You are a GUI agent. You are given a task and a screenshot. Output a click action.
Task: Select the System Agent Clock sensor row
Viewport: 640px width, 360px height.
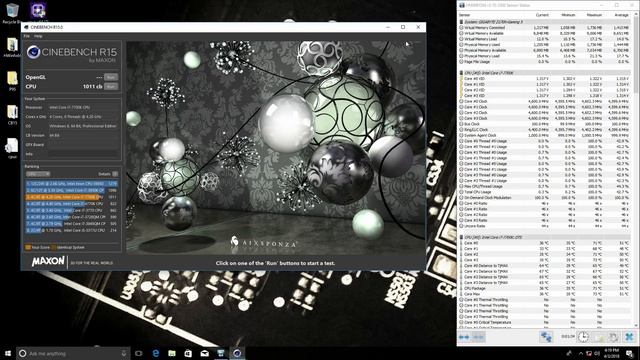click(x=545, y=135)
